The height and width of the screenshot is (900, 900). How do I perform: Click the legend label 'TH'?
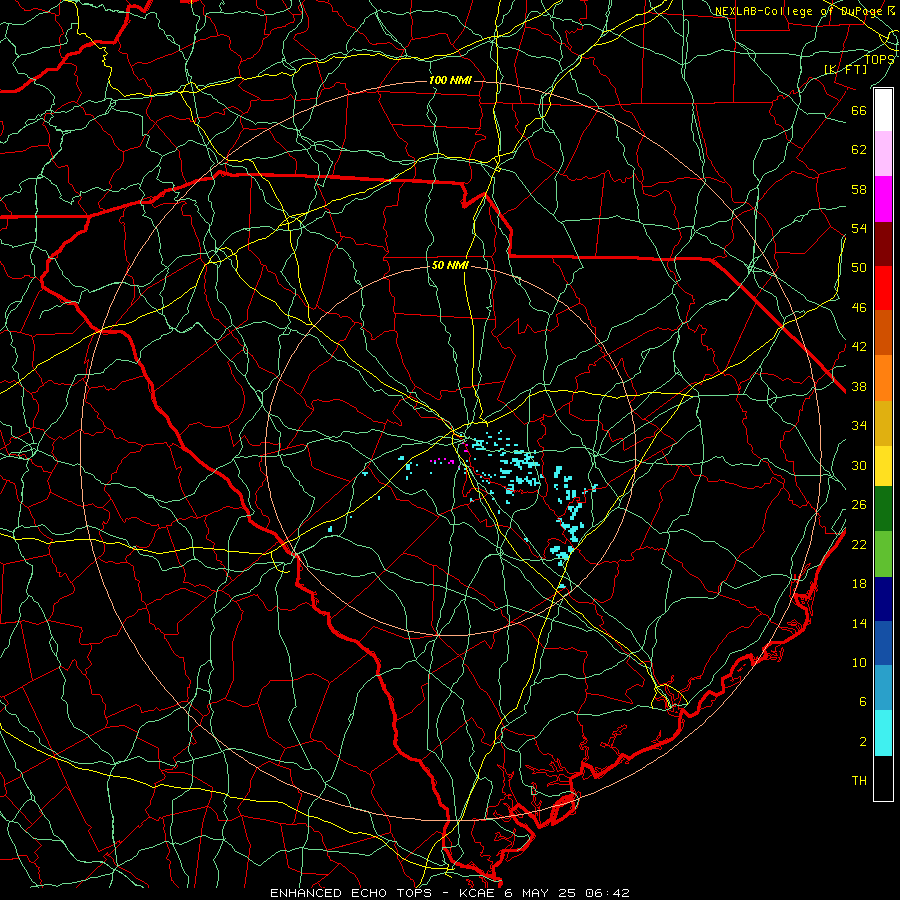tap(859, 781)
